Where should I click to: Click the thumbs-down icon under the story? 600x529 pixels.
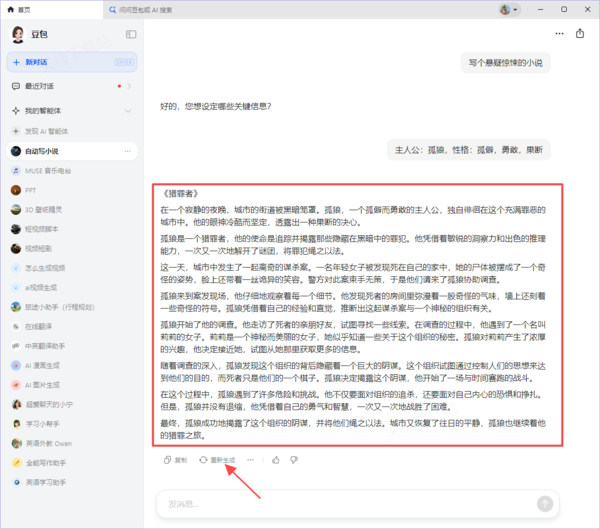coord(293,460)
